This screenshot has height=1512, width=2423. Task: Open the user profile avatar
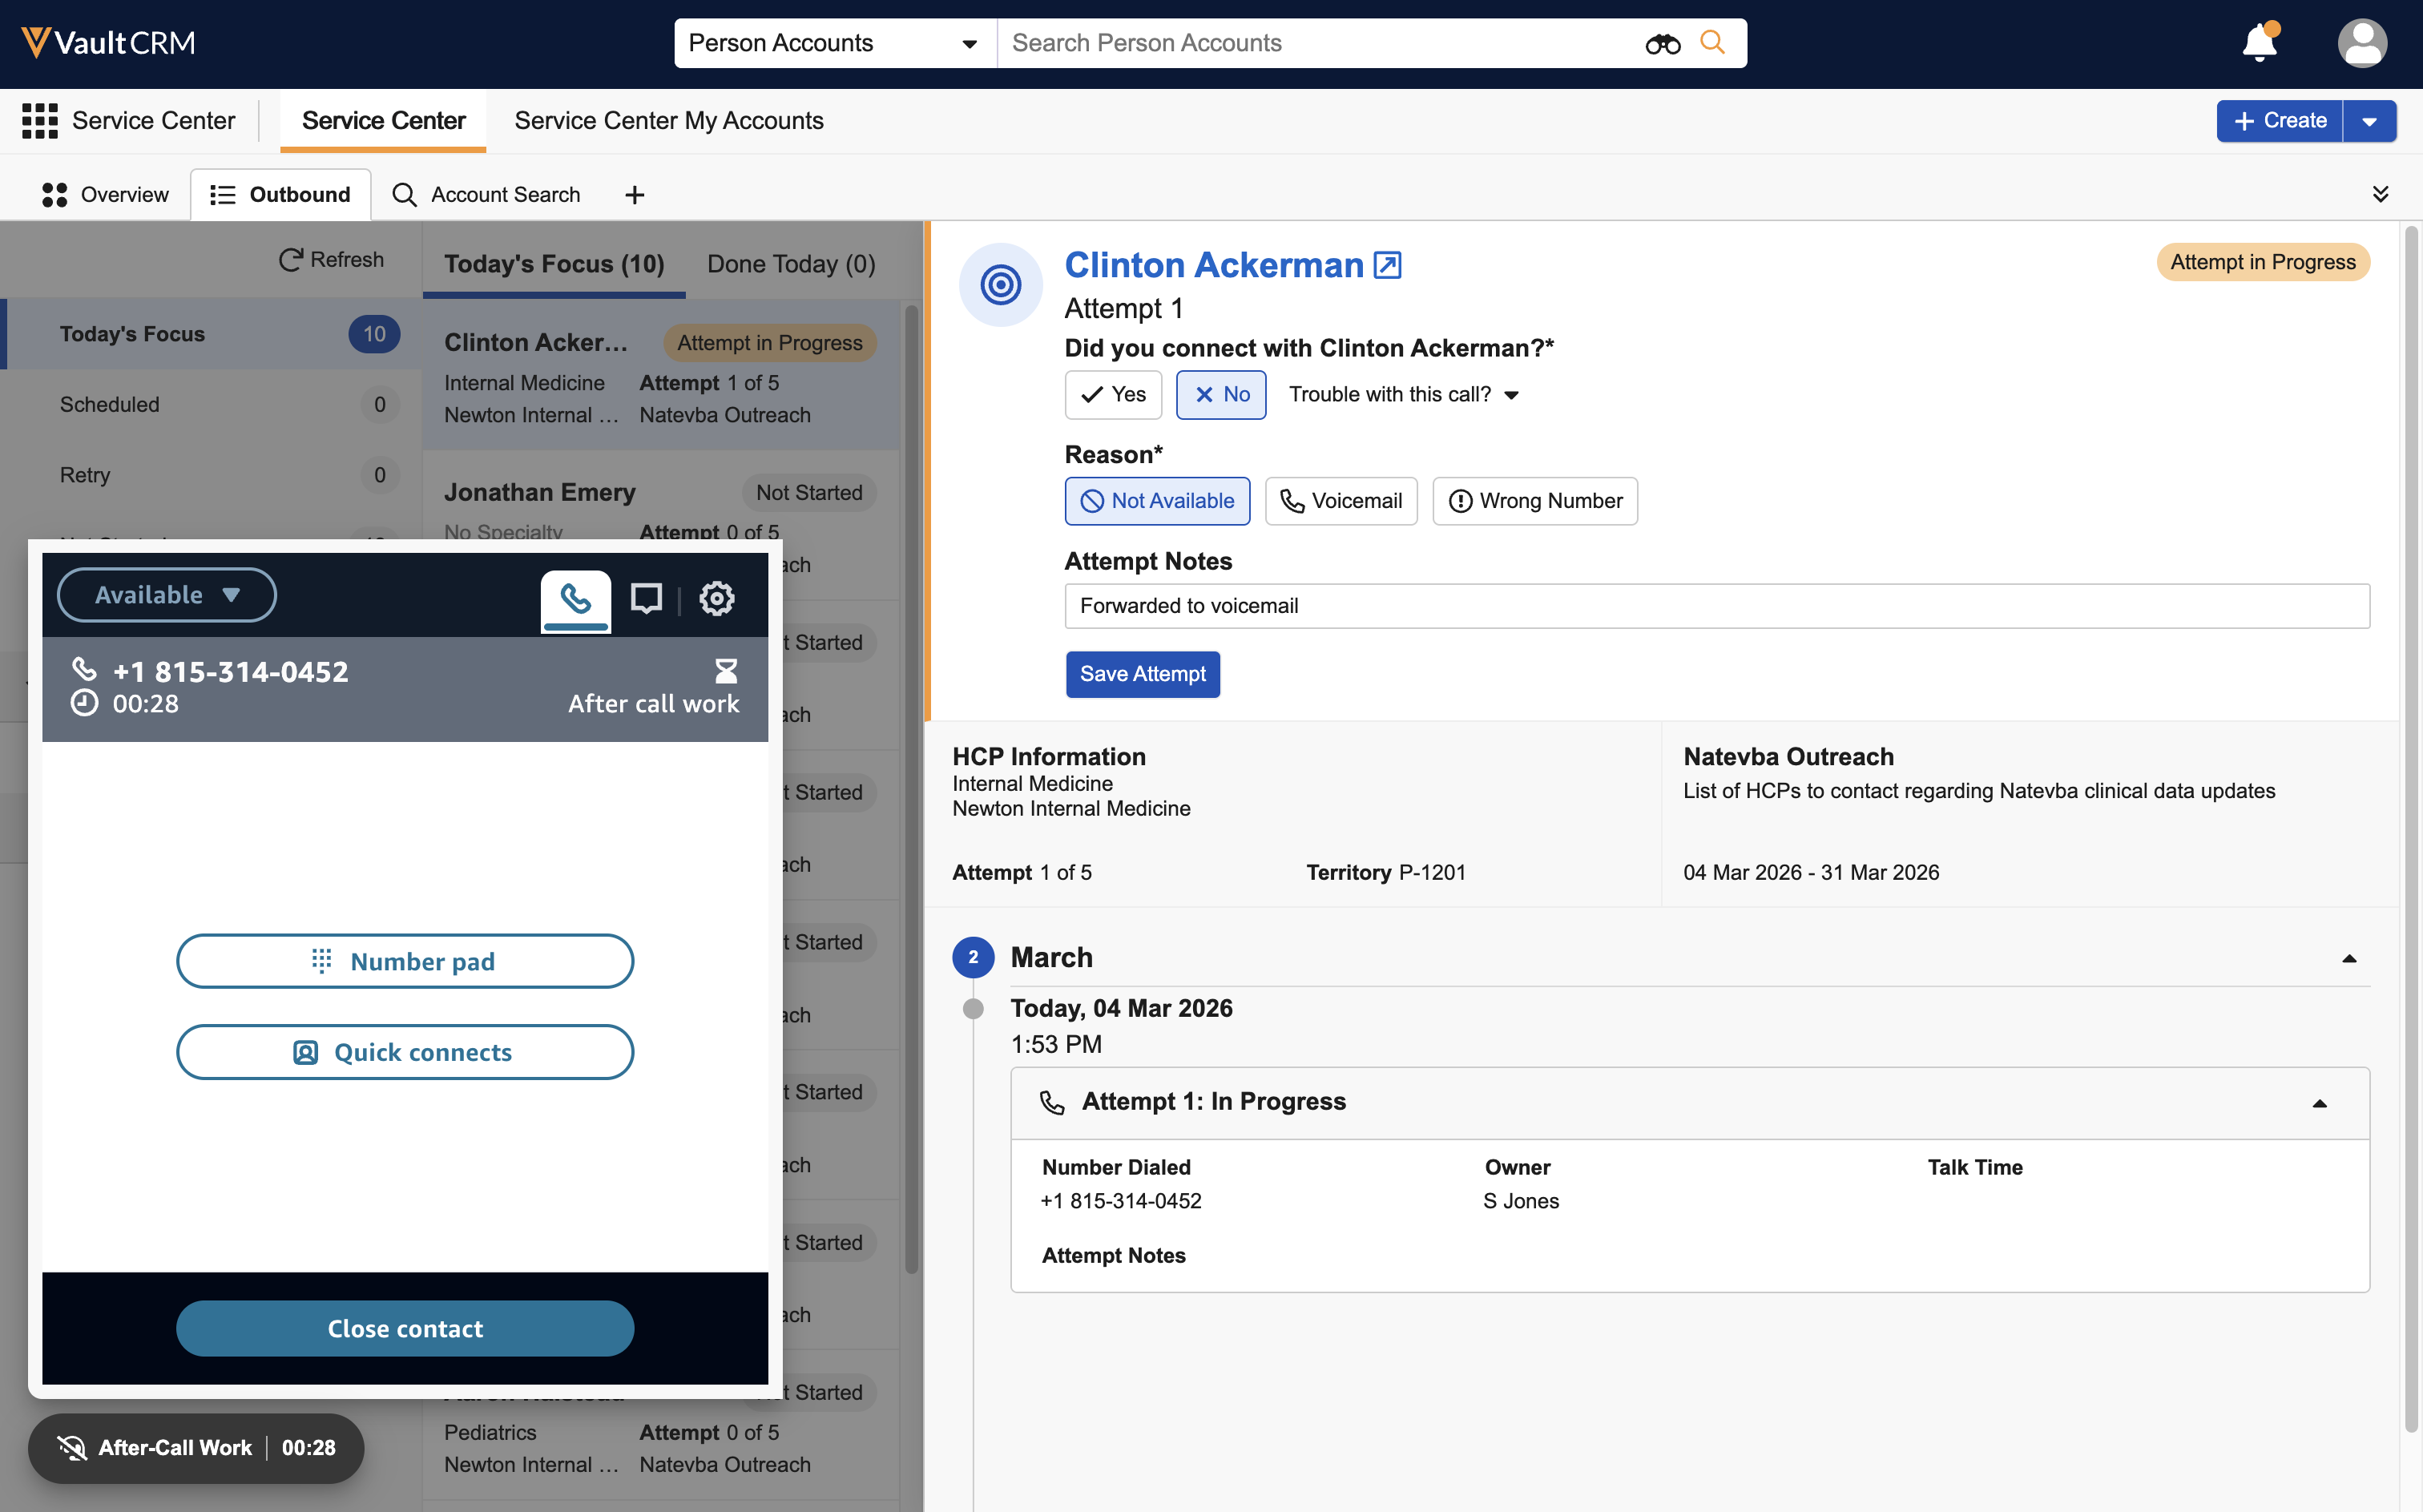click(x=2361, y=43)
